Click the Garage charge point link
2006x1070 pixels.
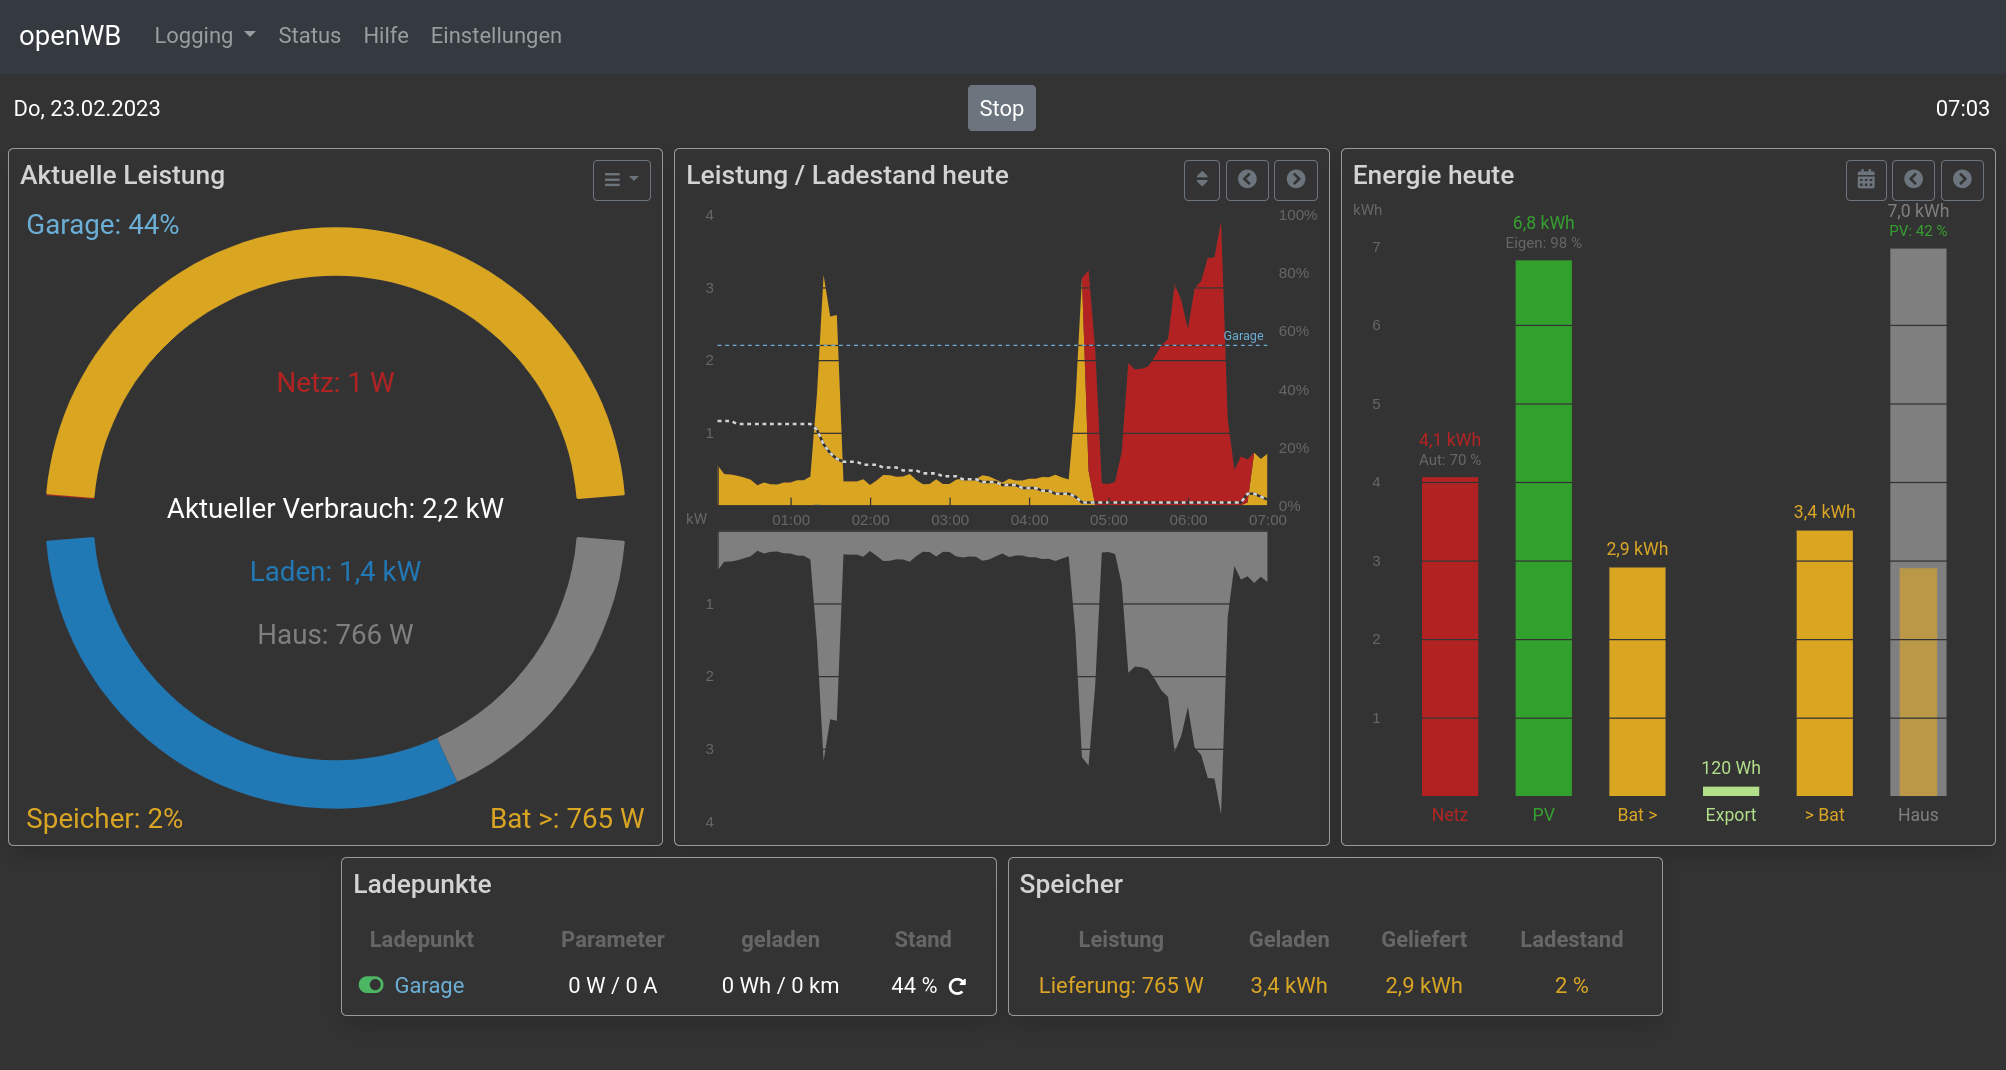(x=429, y=986)
